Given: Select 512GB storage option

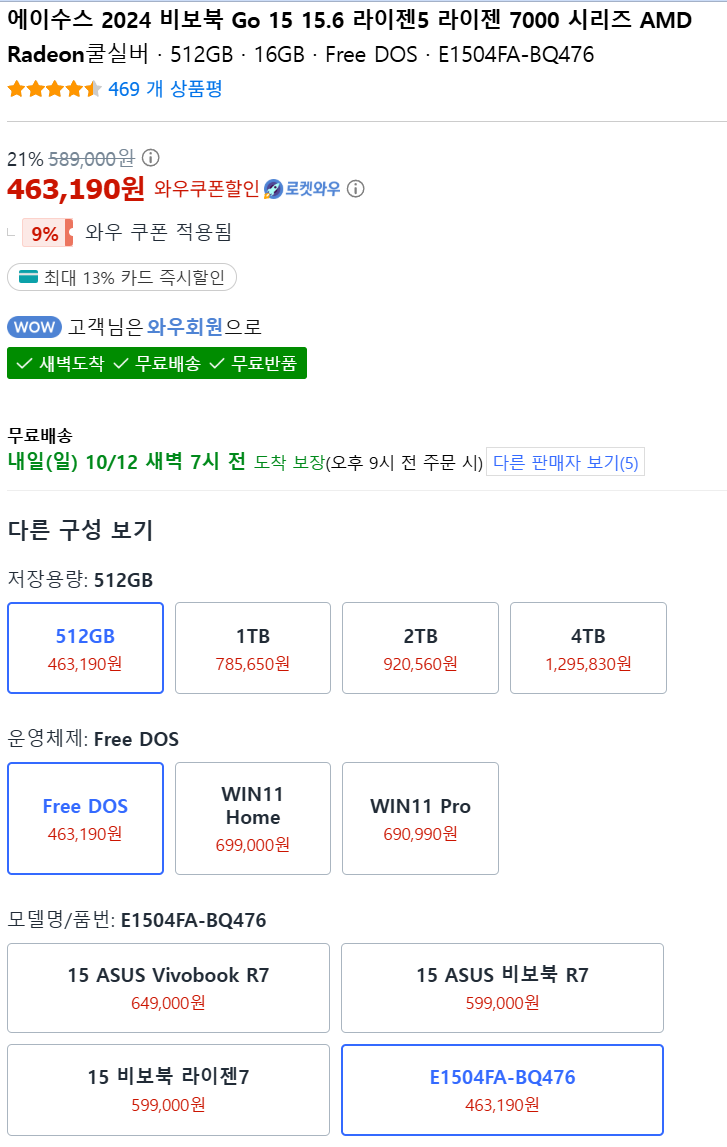Looking at the screenshot, I should (x=85, y=648).
